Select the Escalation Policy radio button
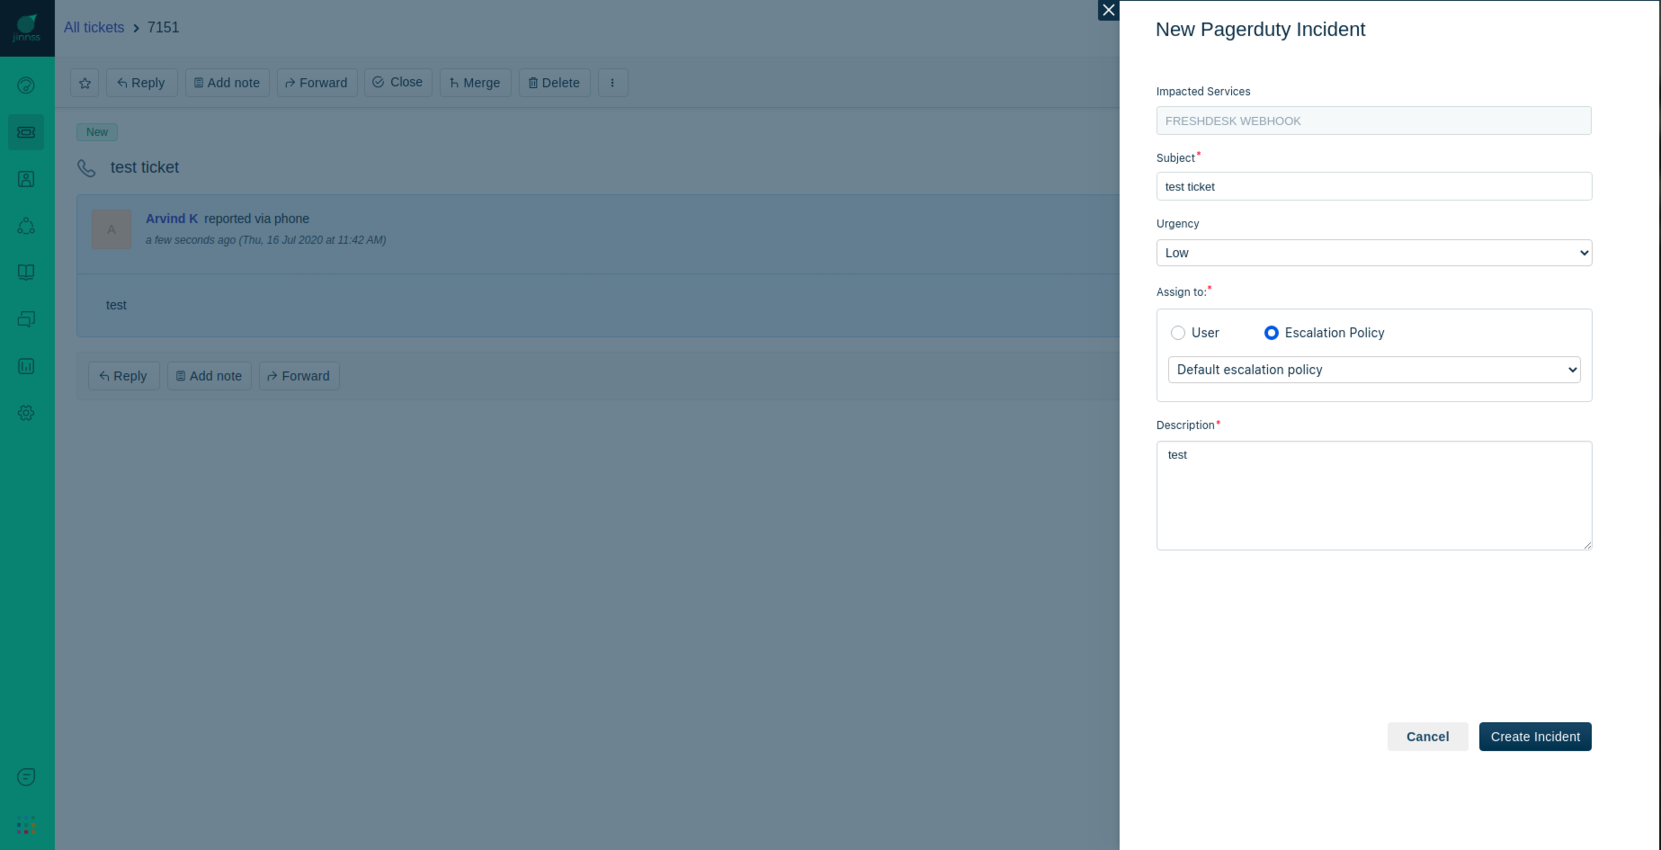Screen dimensions: 1661x850 click(1271, 333)
